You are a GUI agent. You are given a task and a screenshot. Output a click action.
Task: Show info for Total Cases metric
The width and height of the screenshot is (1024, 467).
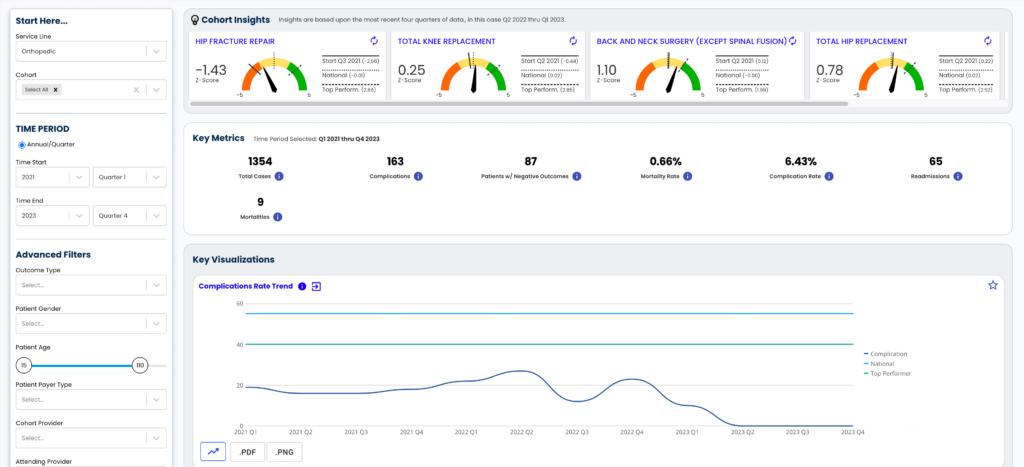(279, 176)
